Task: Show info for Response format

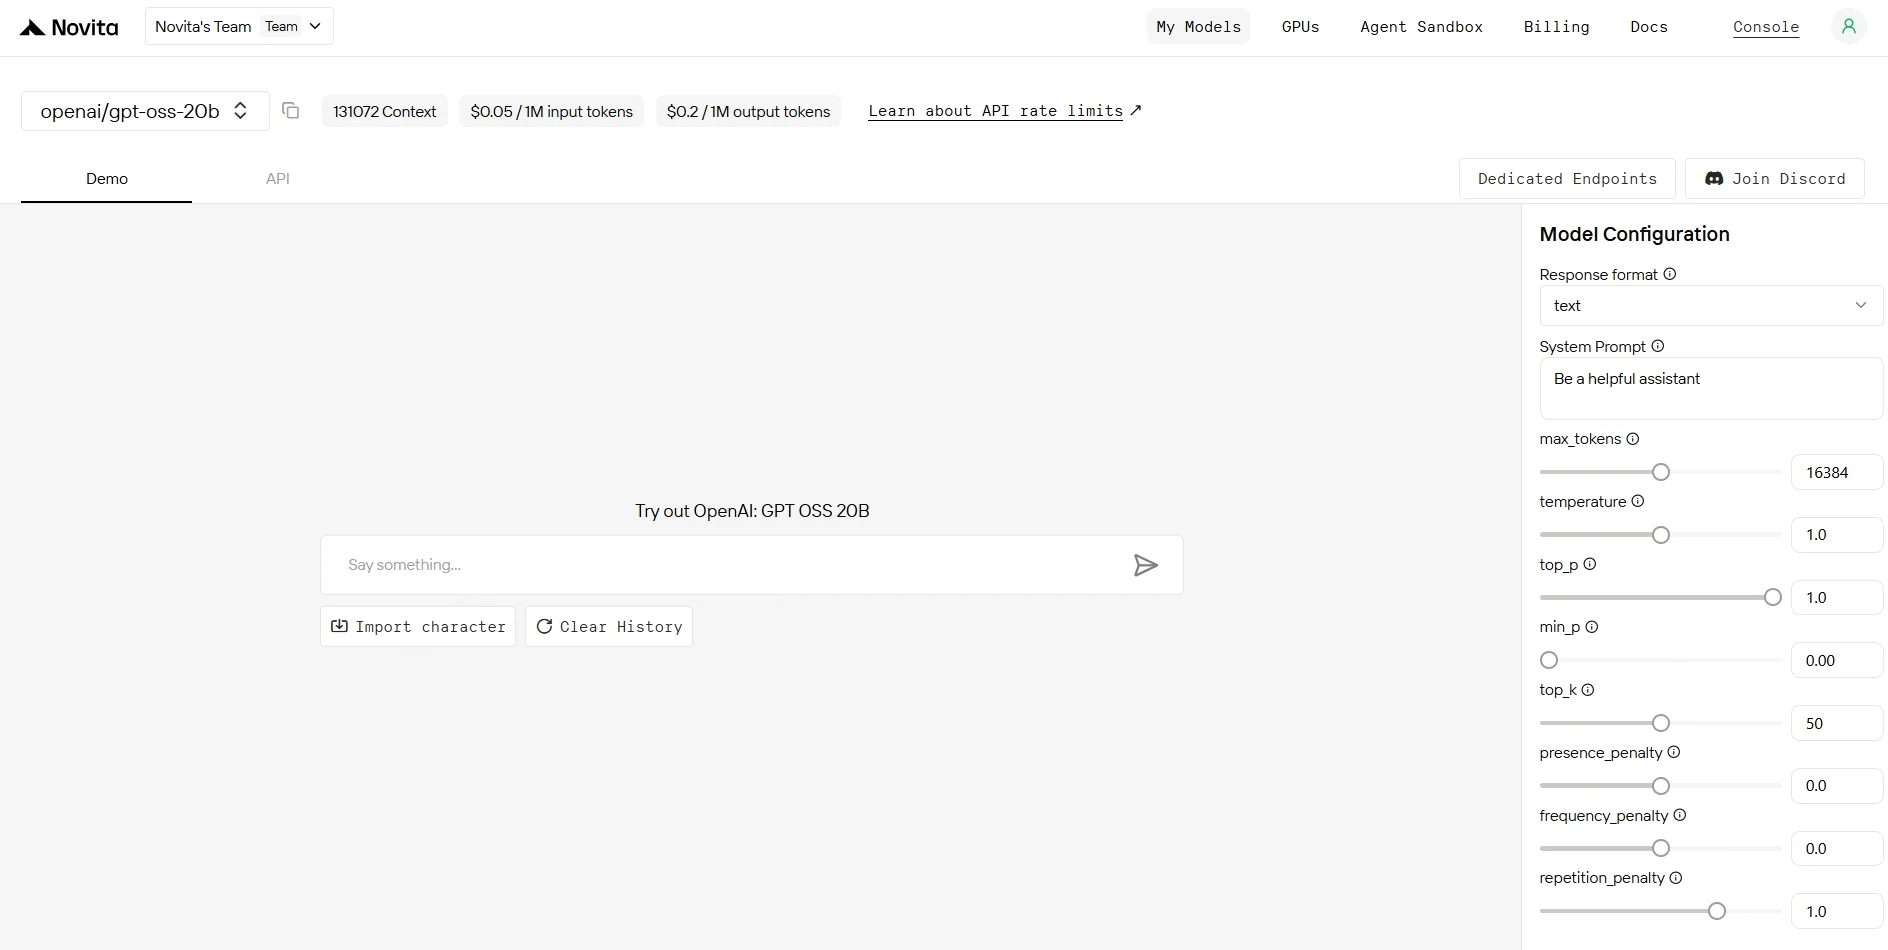Action: [1670, 274]
